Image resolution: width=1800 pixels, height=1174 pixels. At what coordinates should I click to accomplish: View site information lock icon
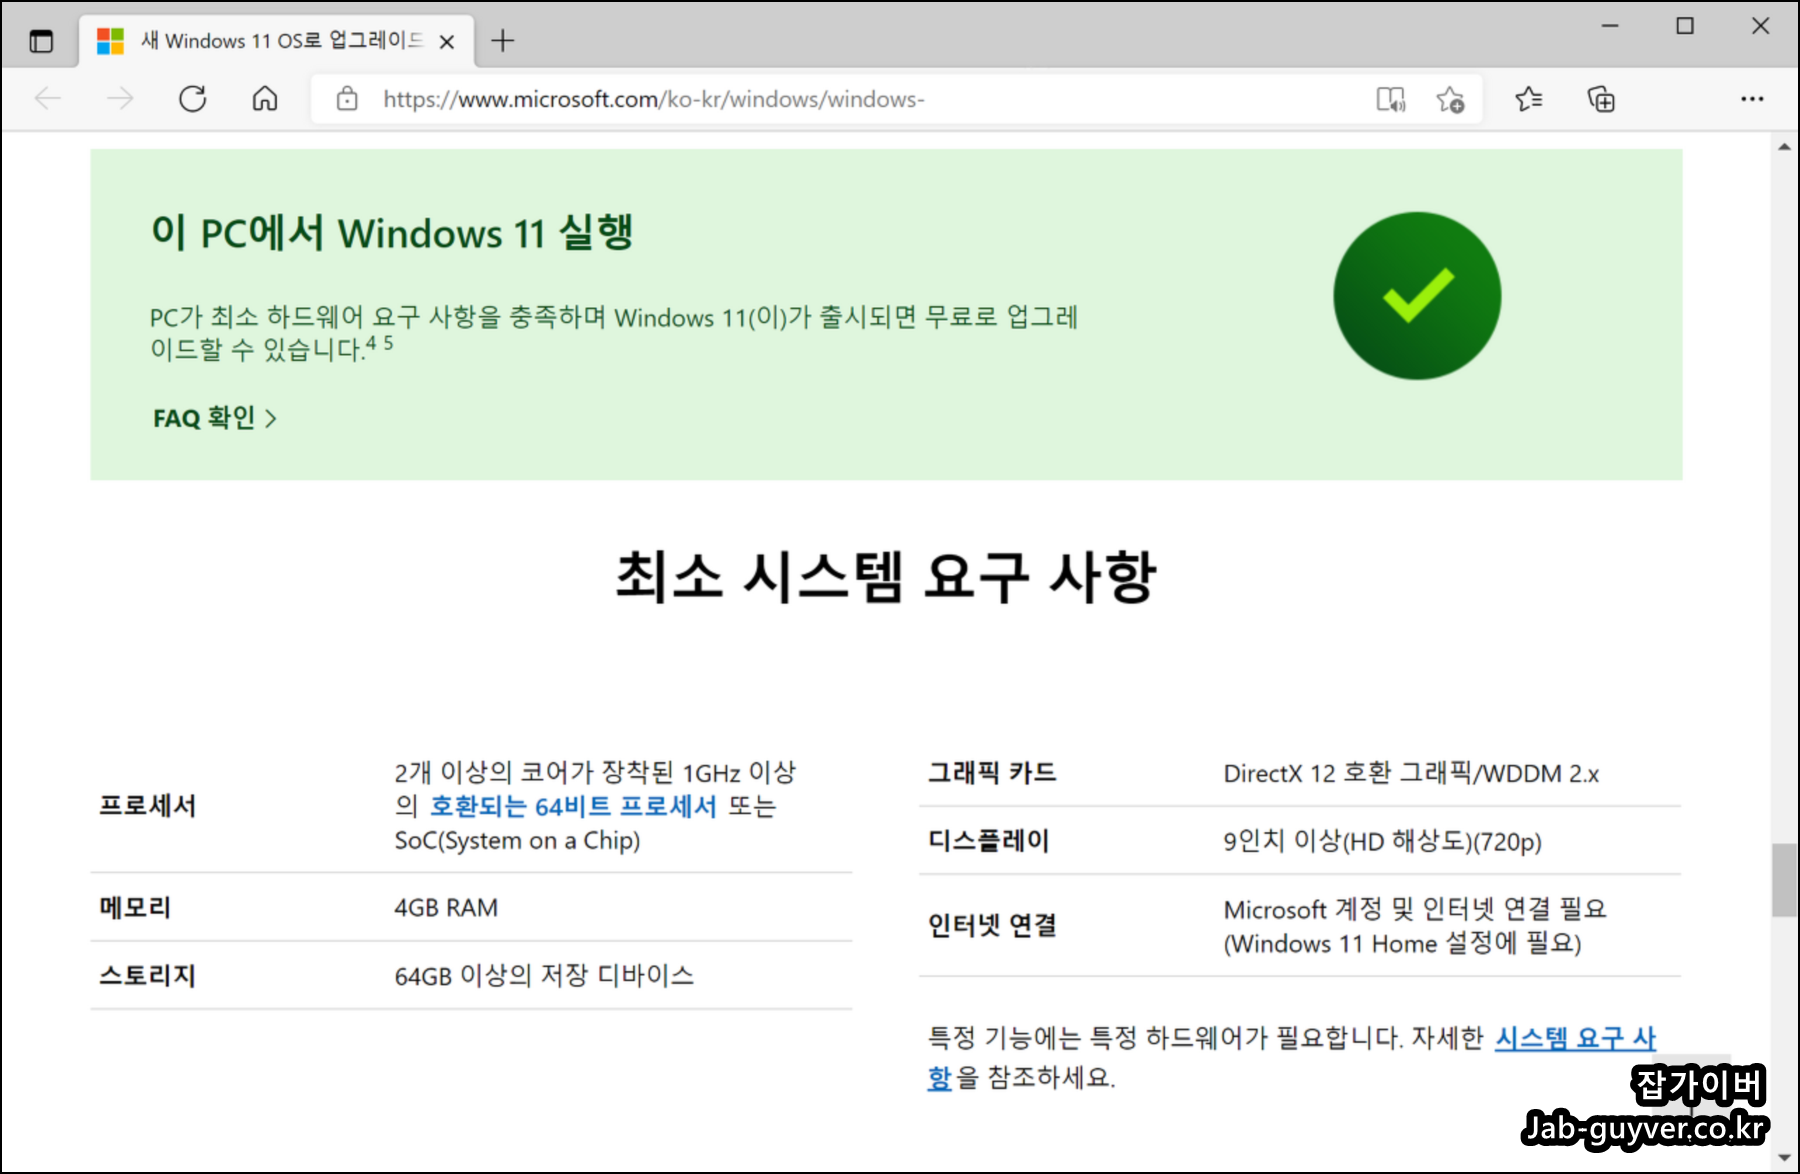pyautogui.click(x=347, y=98)
